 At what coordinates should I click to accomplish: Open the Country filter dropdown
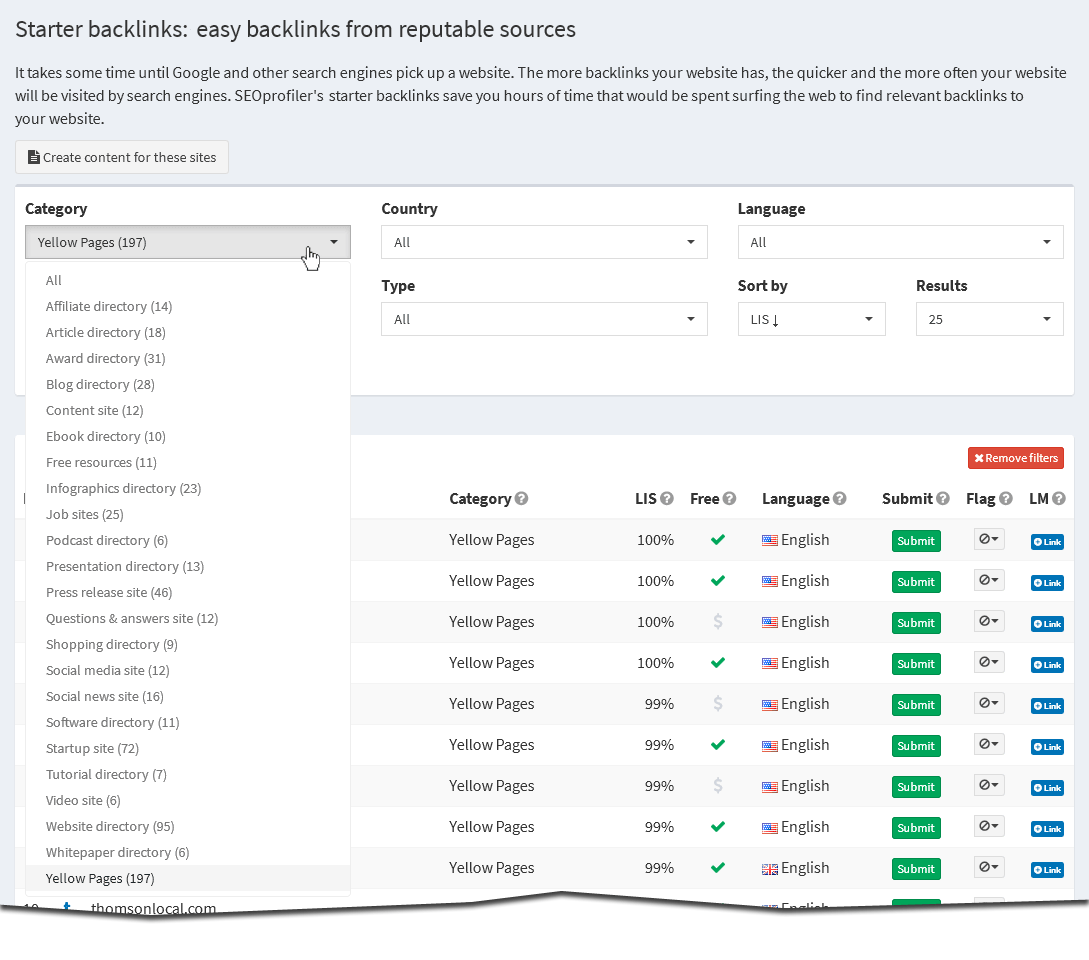click(x=544, y=242)
